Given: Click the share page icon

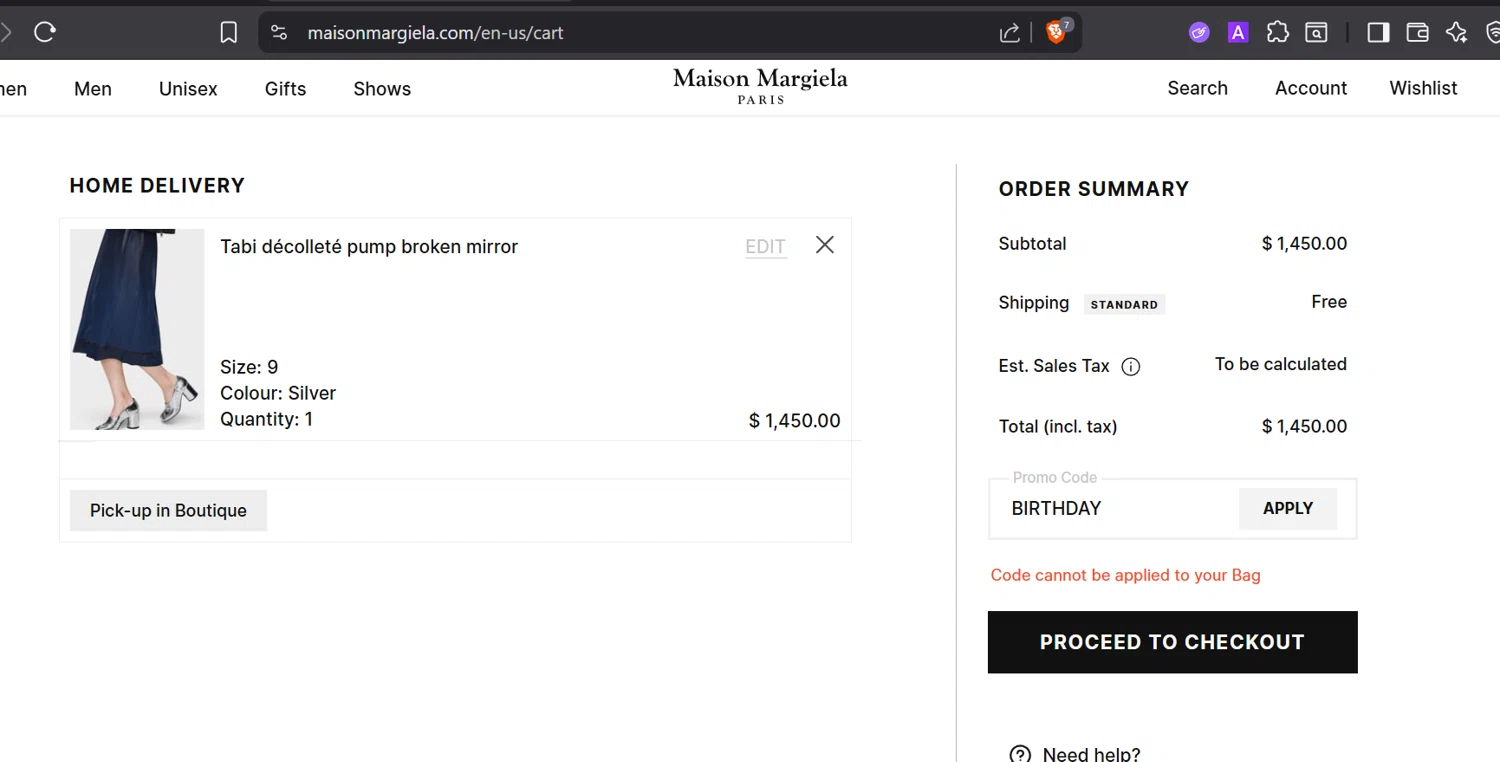Looking at the screenshot, I should point(1010,33).
